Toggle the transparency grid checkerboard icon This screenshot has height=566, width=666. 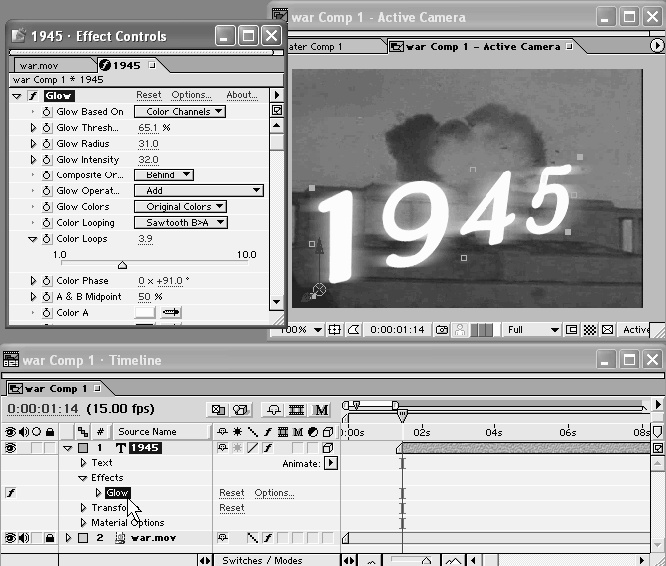point(590,330)
